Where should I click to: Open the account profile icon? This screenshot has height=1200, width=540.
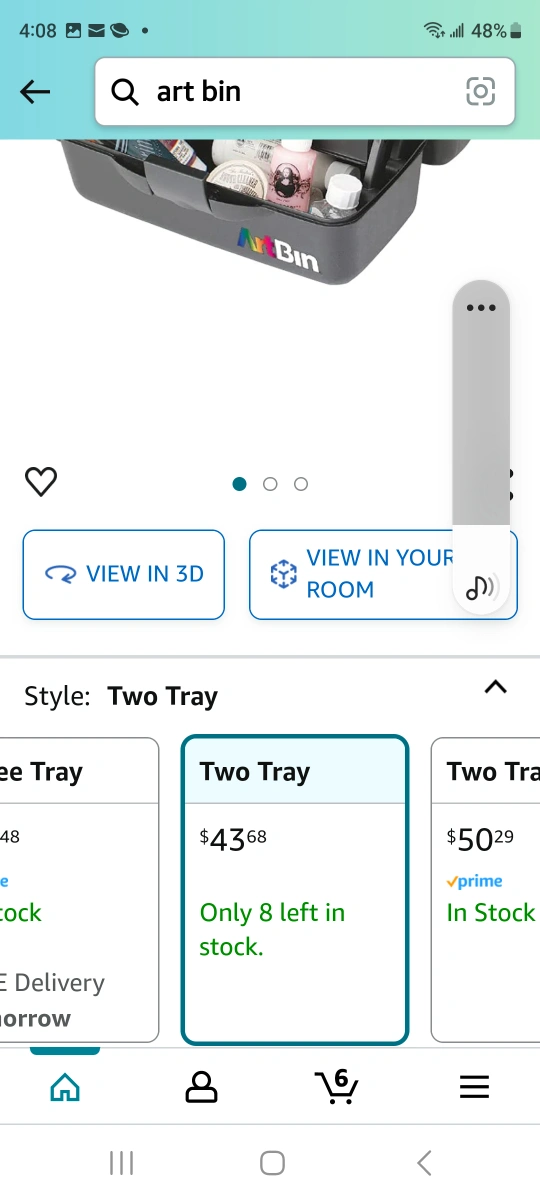201,1087
